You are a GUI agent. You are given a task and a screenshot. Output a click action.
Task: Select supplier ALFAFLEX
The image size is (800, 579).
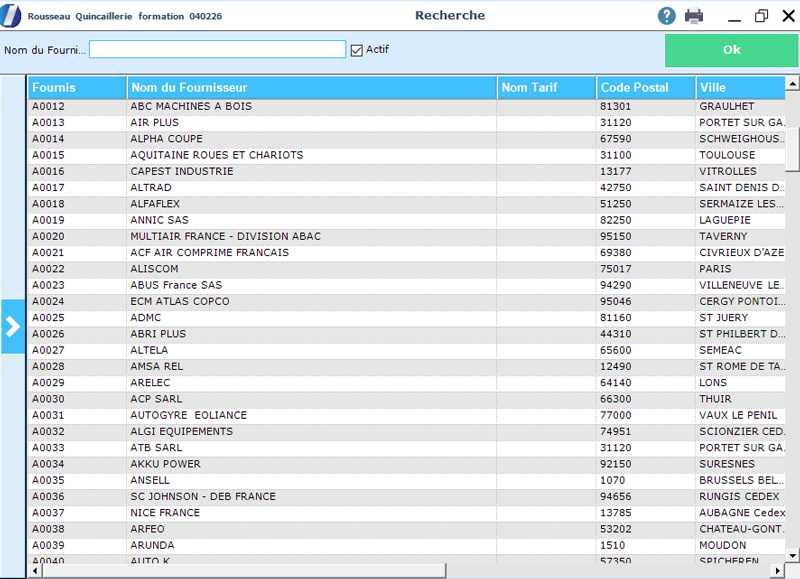click(155, 204)
